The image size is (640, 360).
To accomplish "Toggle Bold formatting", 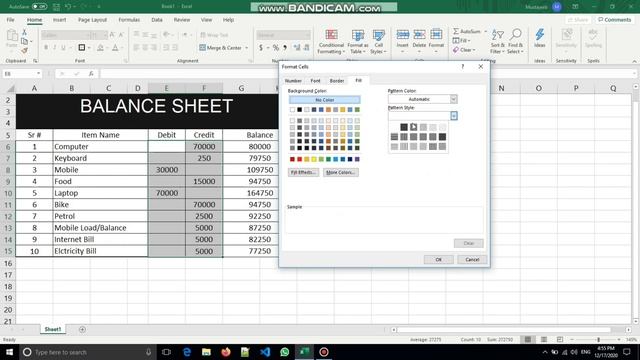I will pos(46,48).
